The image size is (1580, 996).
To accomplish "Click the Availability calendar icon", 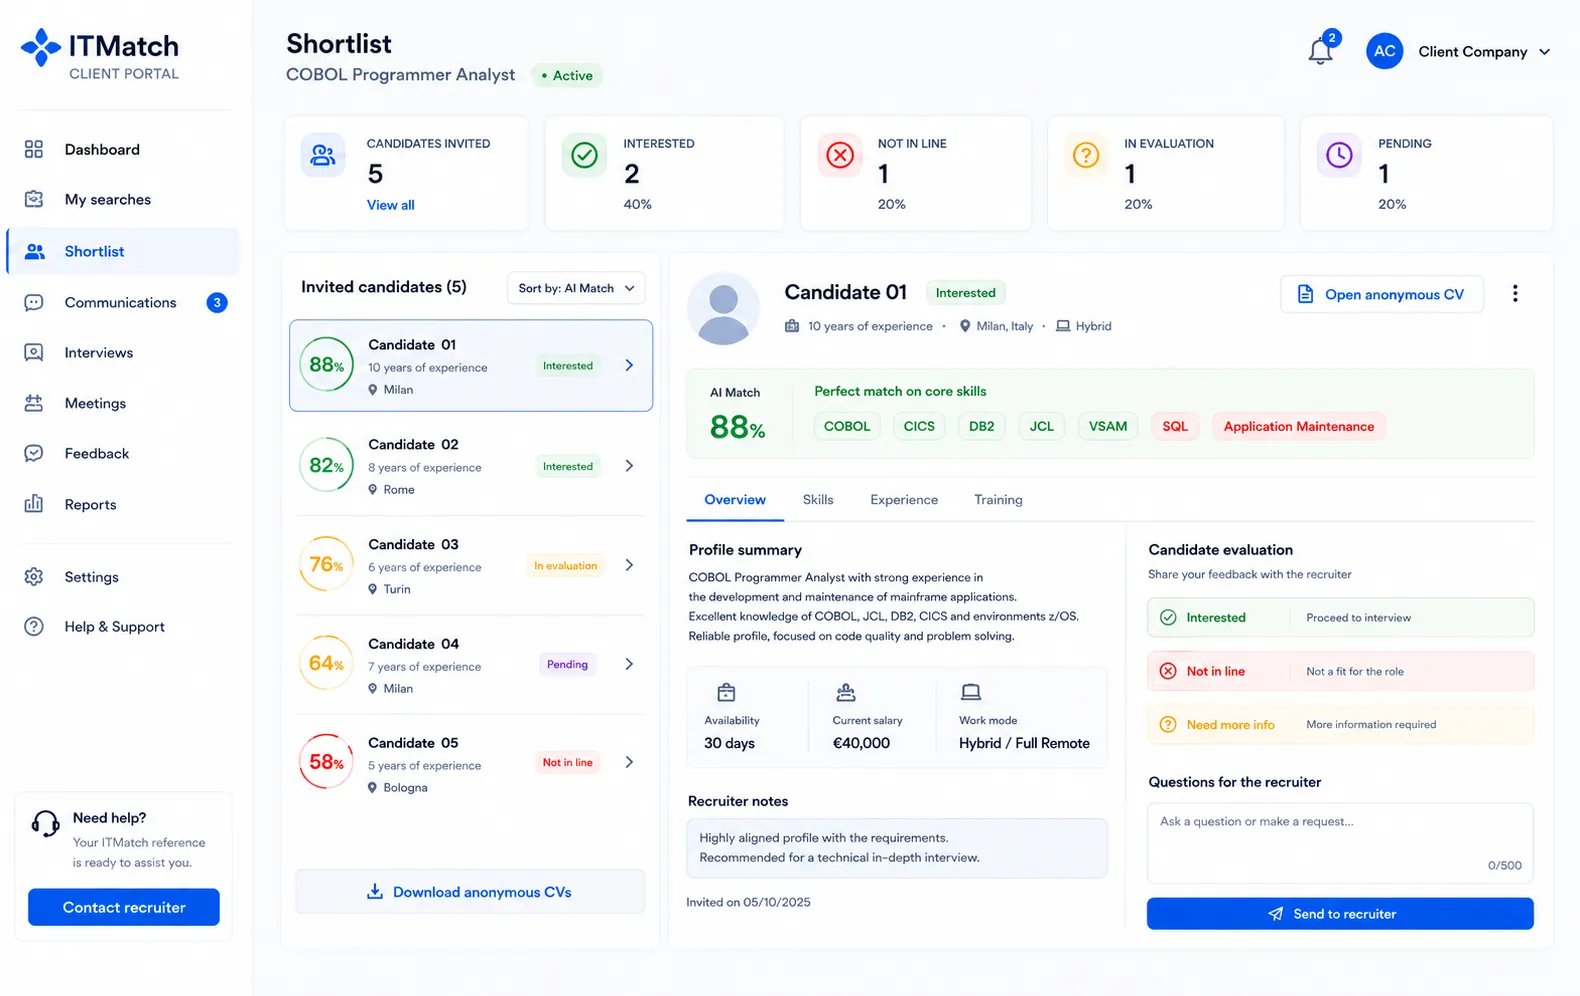I will coord(726,692).
